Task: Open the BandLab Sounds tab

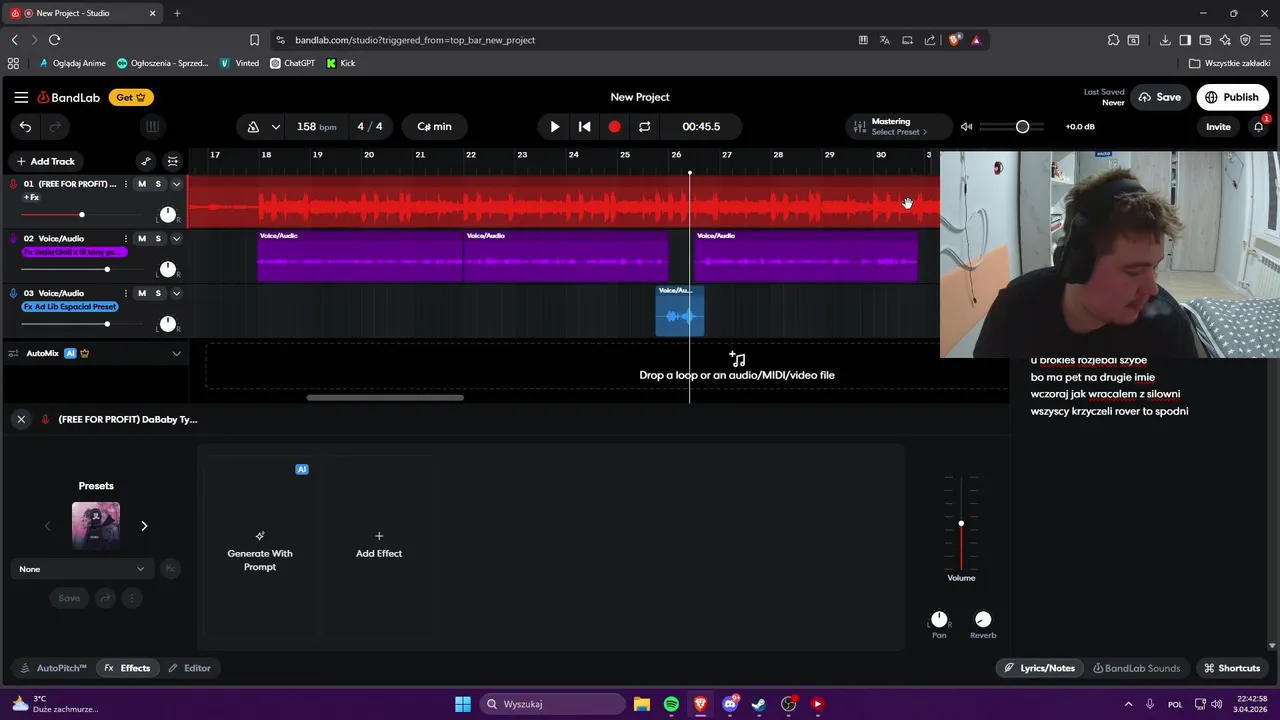Action: [1137, 668]
